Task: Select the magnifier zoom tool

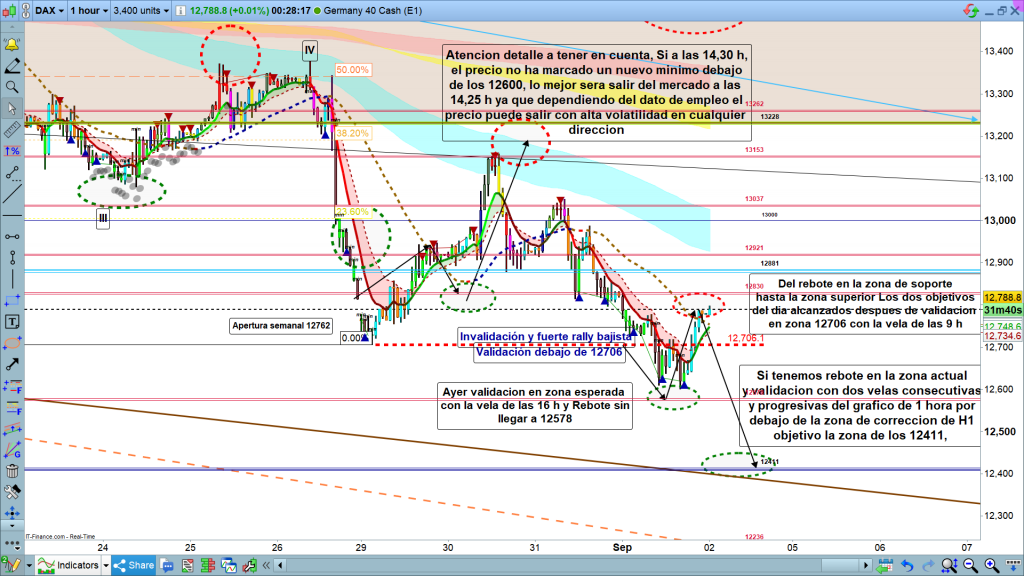Action: tap(13, 87)
